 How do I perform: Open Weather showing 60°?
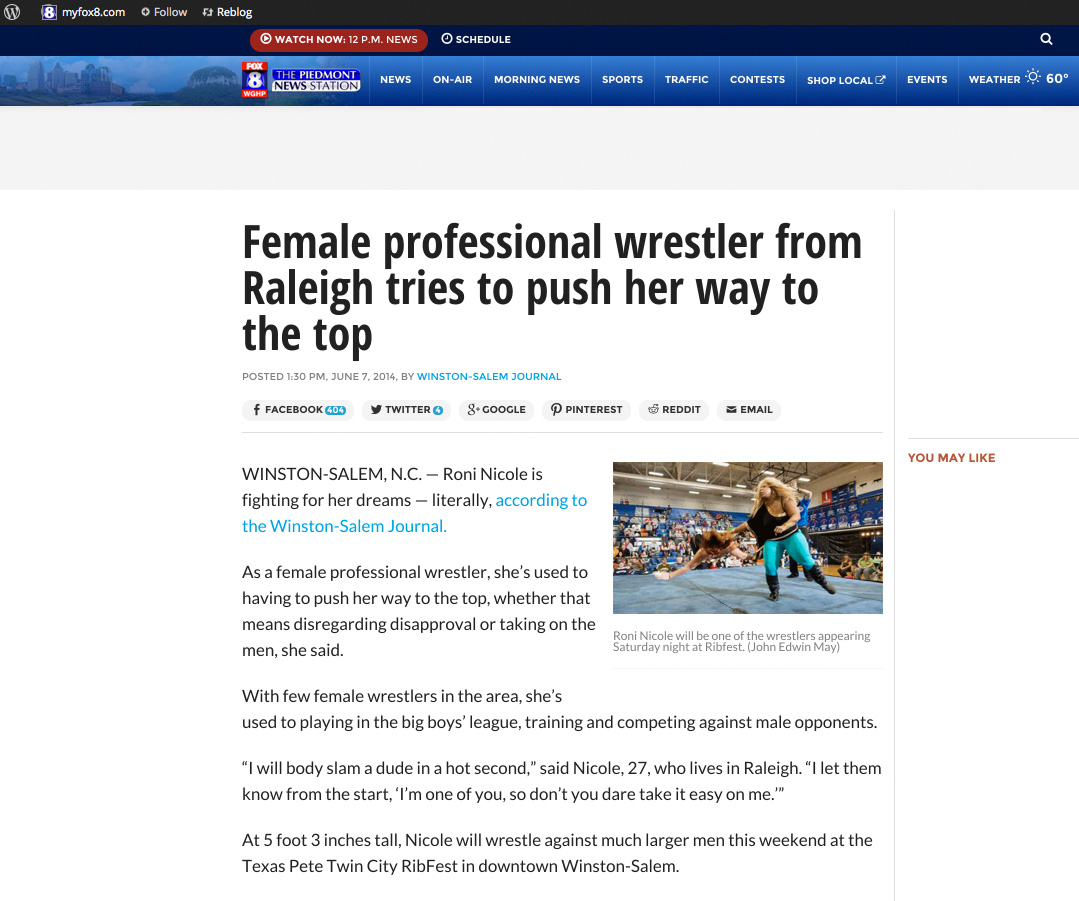coord(1018,80)
